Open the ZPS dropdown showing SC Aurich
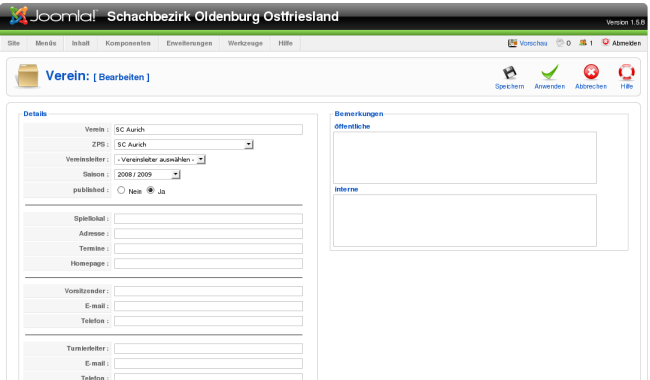 pos(184,144)
